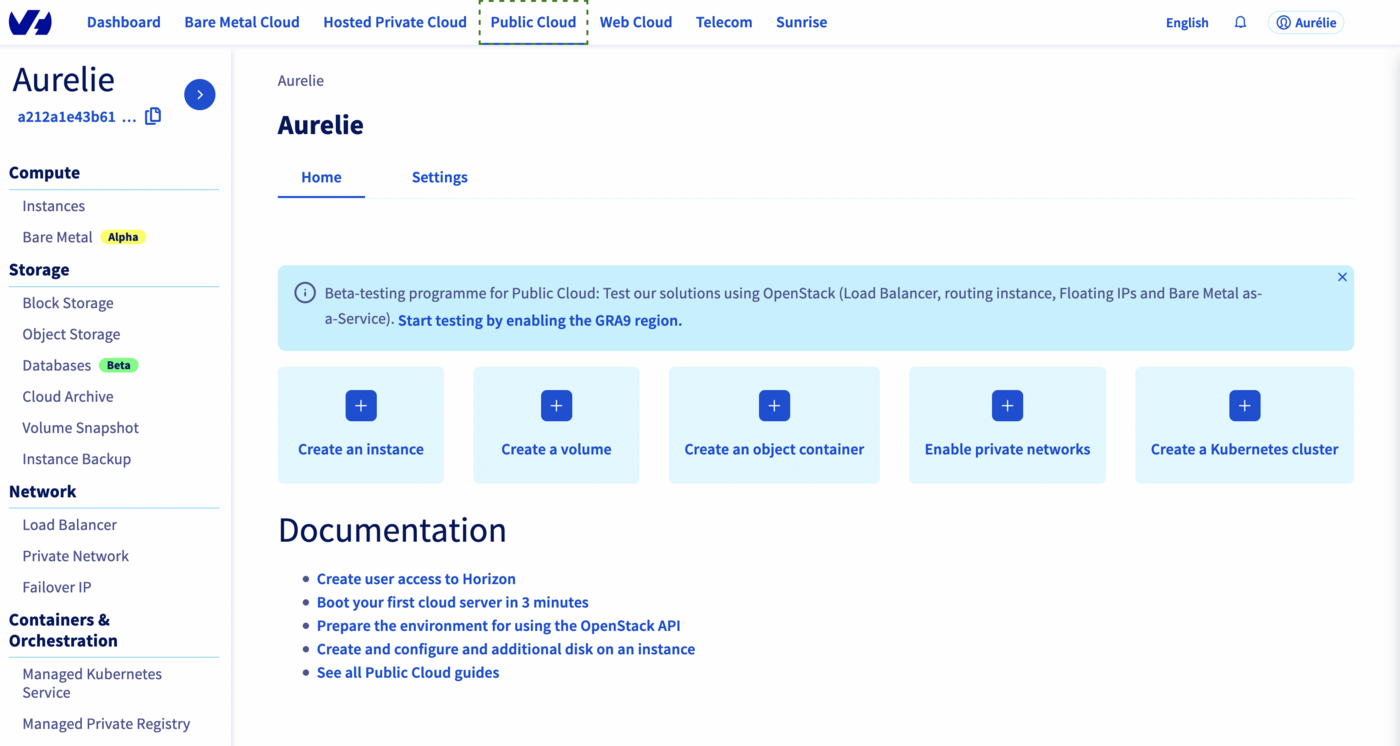See all Public Cloud guides
This screenshot has width=1400, height=746.
[x=408, y=672]
